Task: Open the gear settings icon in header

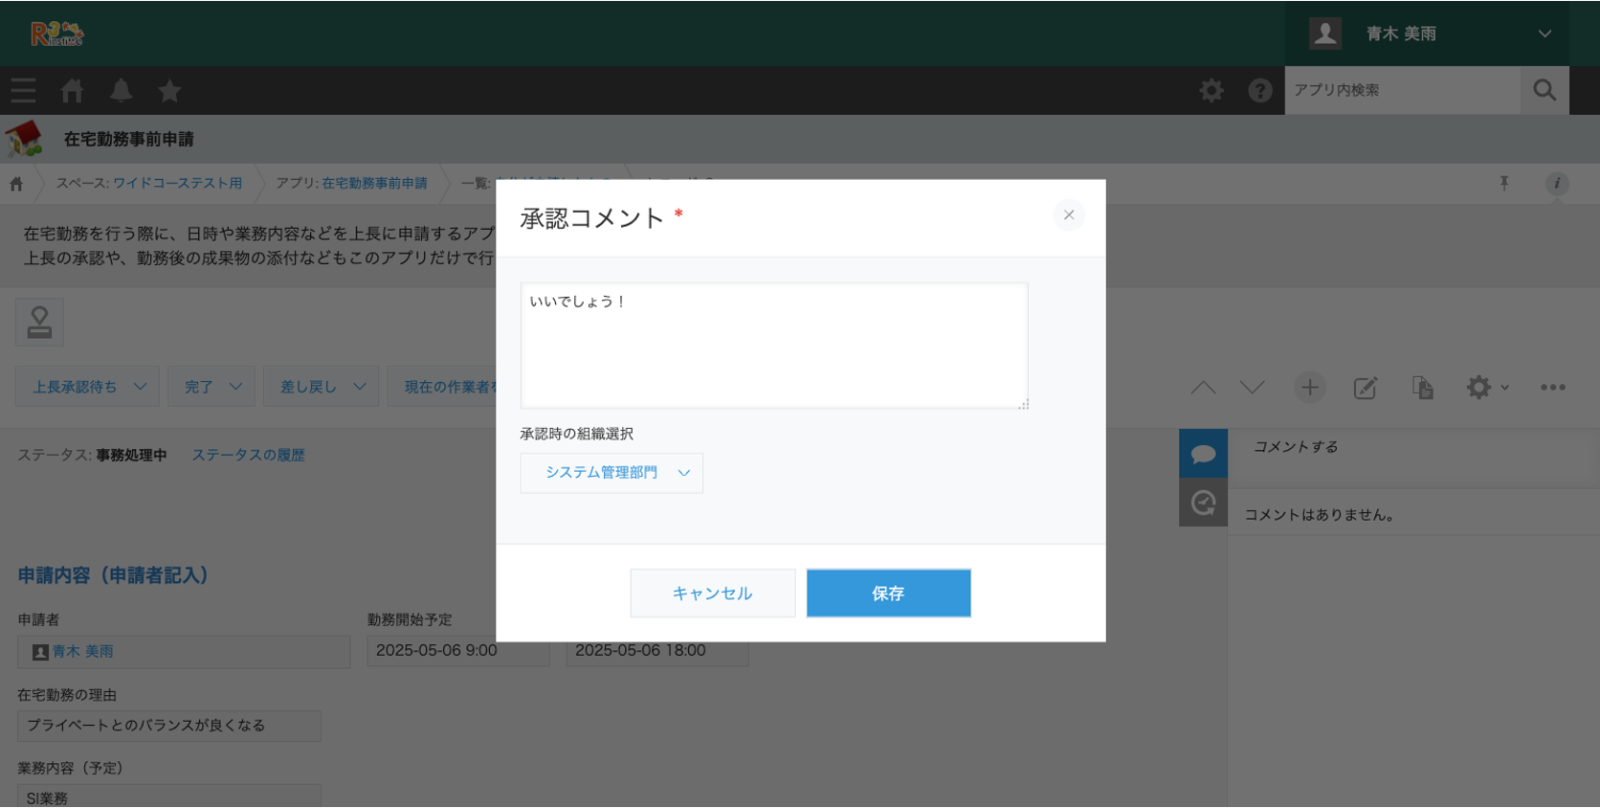Action: (x=1211, y=91)
